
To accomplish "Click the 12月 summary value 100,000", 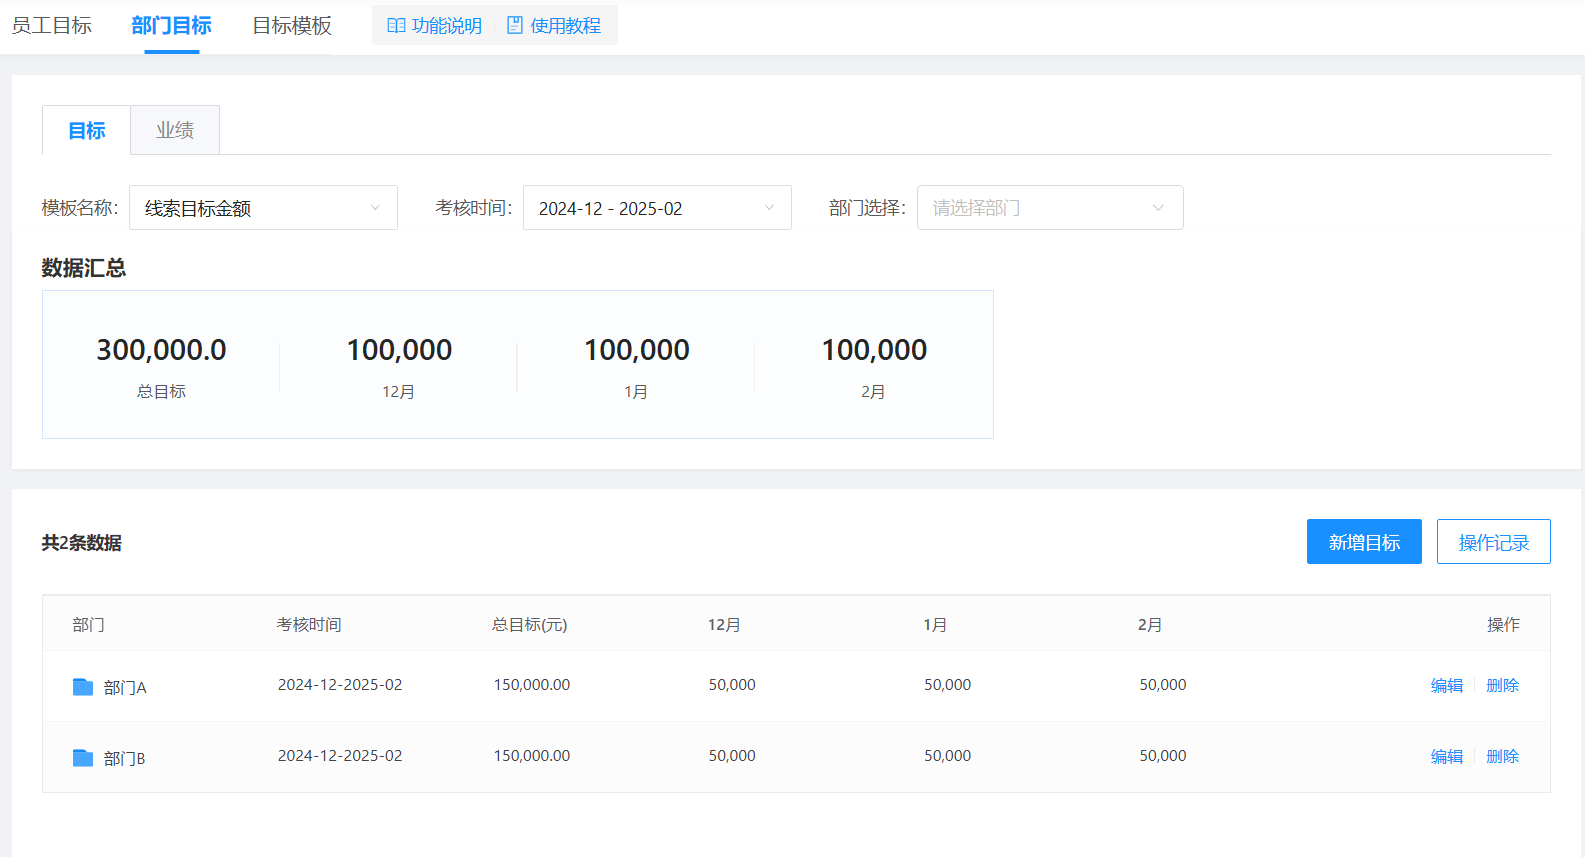I will [399, 350].
